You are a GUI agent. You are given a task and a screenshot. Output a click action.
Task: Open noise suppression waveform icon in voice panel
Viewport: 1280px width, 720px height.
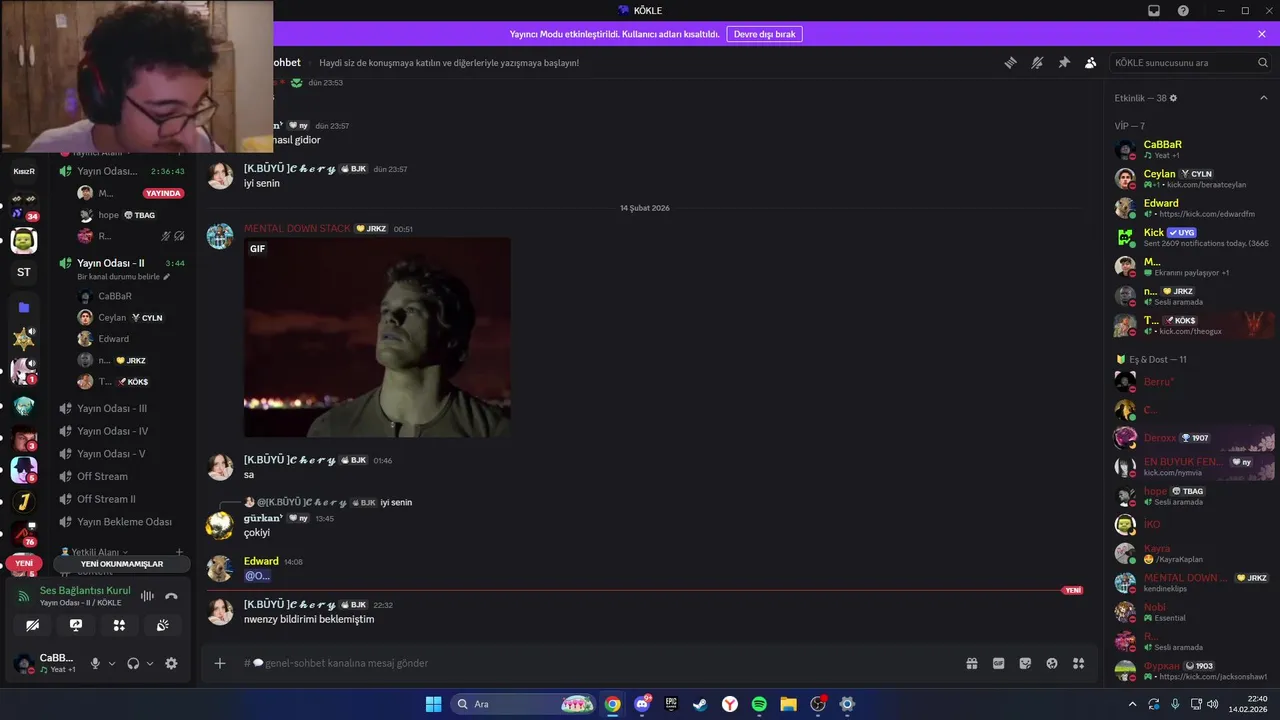tap(147, 596)
